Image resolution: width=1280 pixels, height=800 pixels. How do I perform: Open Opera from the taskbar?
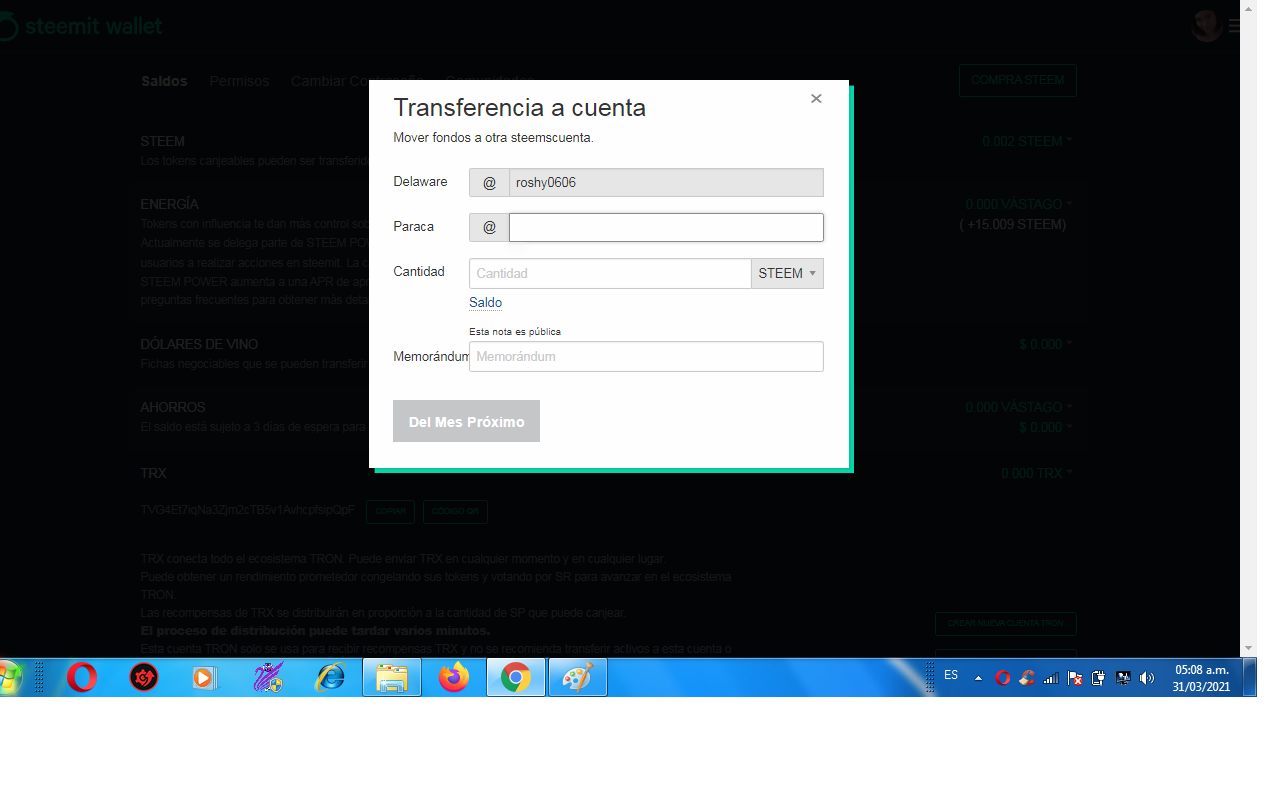[82, 678]
